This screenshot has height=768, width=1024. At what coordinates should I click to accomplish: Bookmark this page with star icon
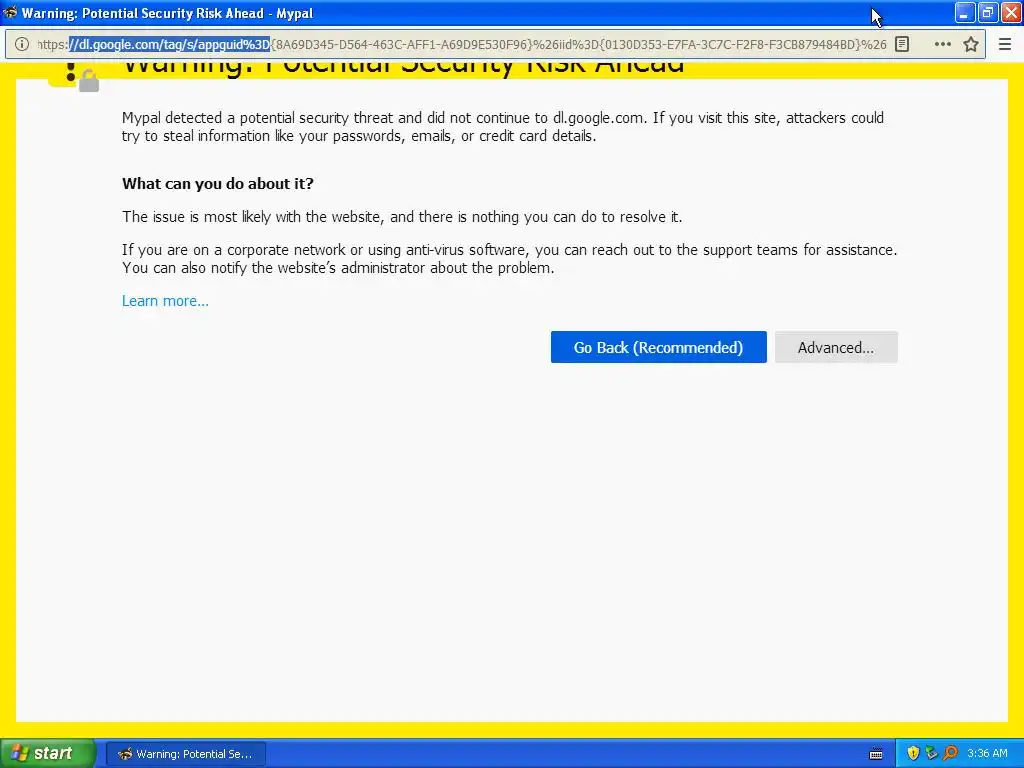tap(971, 44)
